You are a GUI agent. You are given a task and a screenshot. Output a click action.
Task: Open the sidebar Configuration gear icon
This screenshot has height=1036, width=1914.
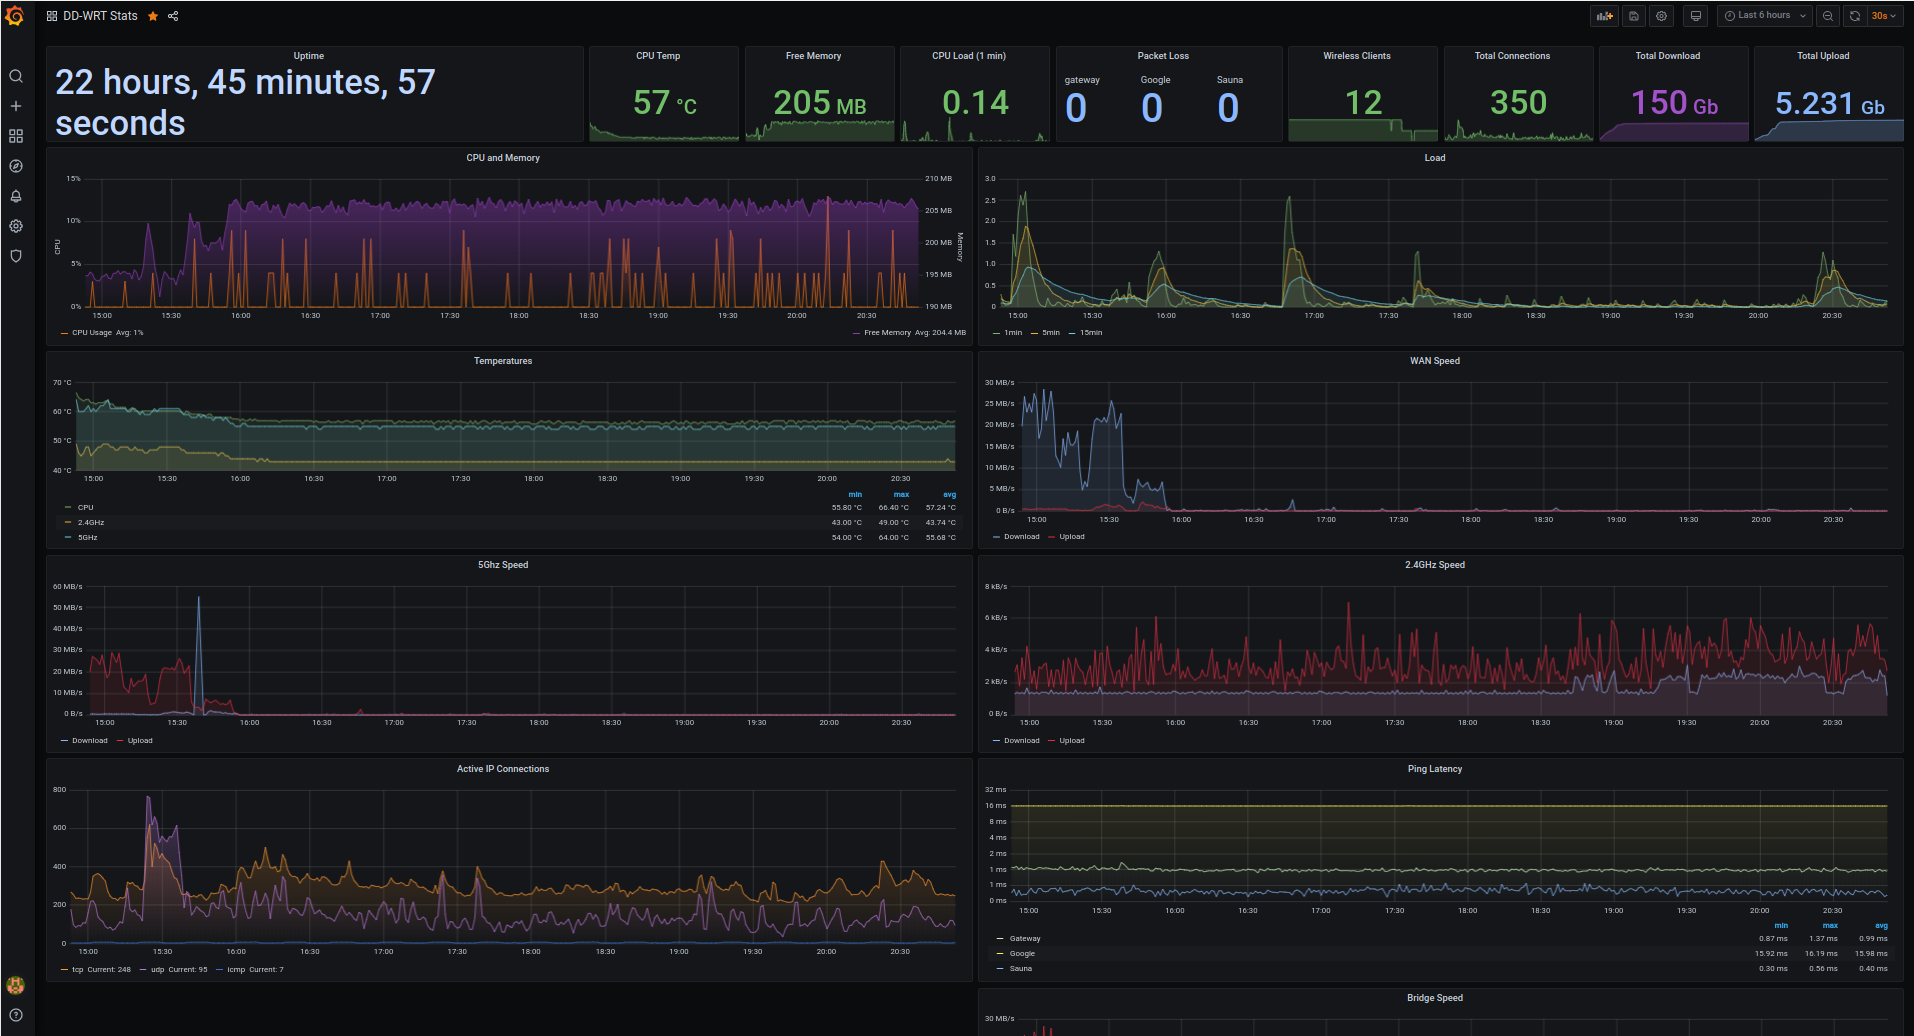tap(16, 226)
